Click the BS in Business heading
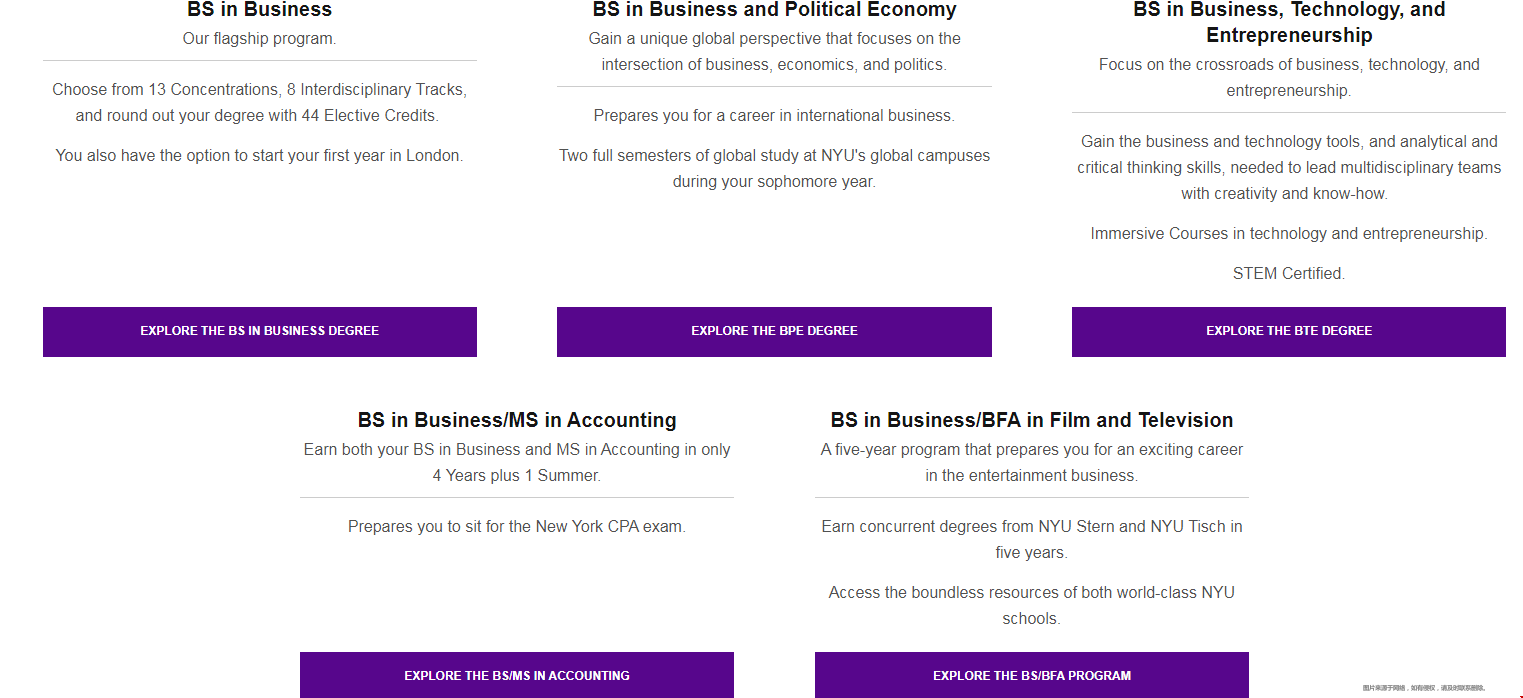This screenshot has width=1523, height=698. [259, 10]
